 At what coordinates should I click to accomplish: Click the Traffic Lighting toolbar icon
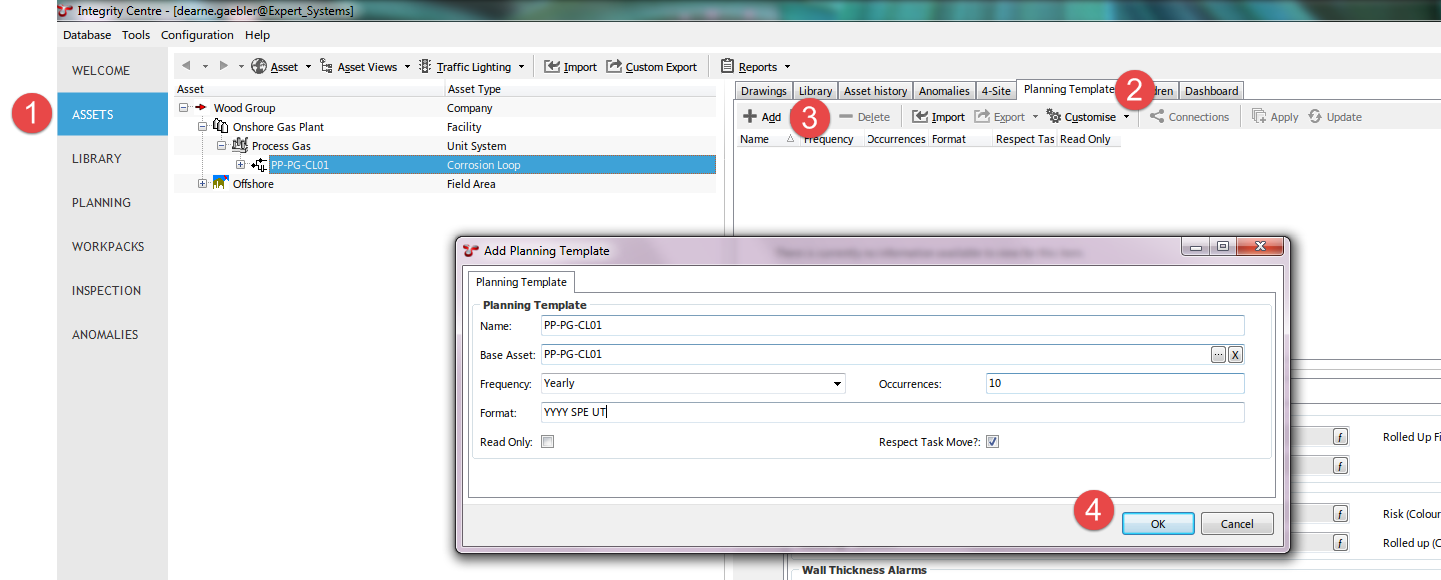click(426, 67)
